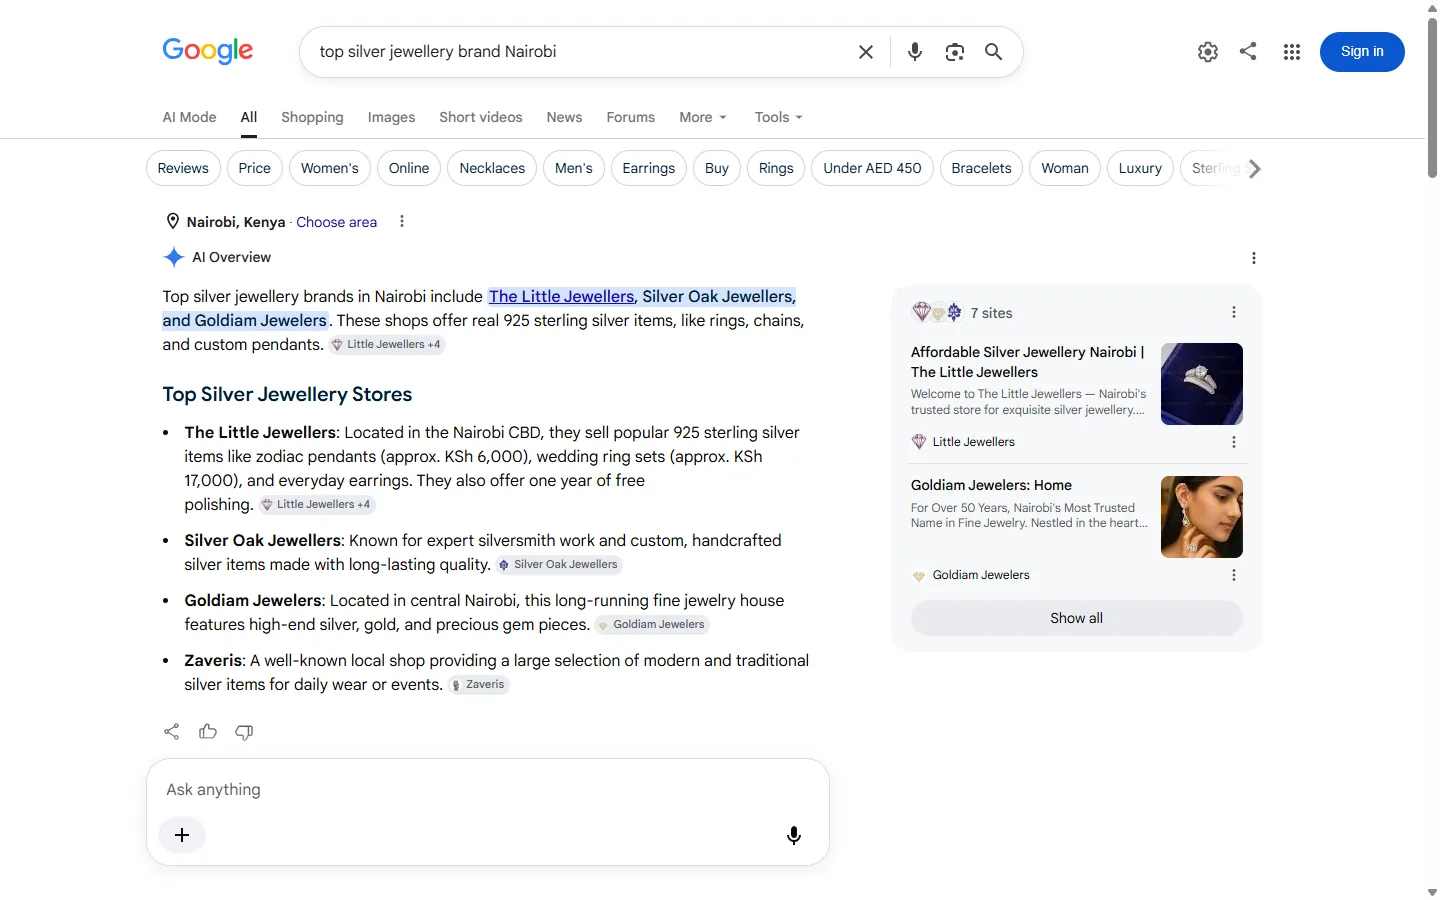Image resolution: width=1440 pixels, height=900 pixels.
Task: Open search by image camera icon
Action: [x=955, y=52]
